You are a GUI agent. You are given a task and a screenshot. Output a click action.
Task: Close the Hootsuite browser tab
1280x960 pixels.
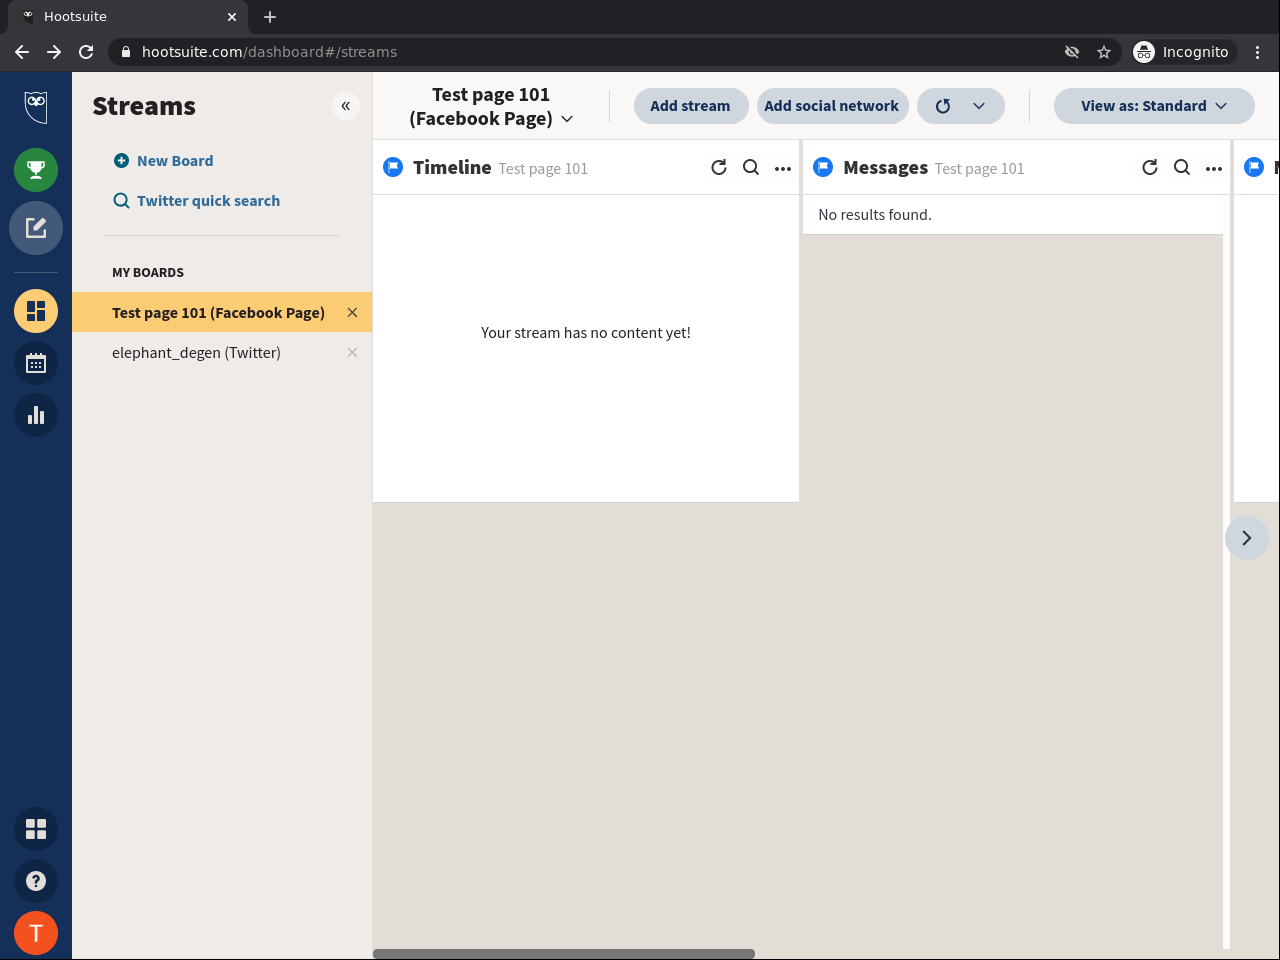pos(232,17)
